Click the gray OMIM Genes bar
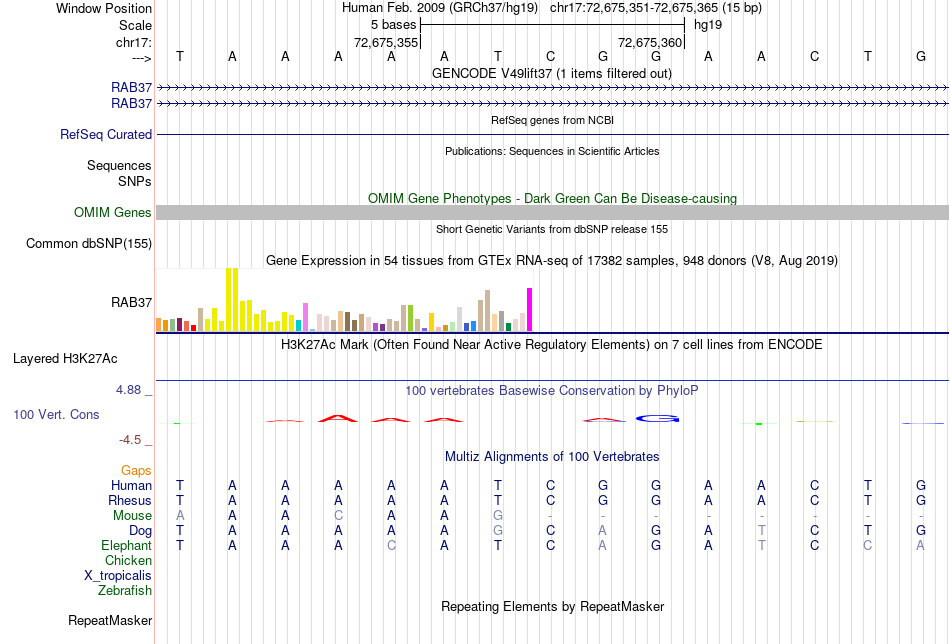 coord(553,212)
